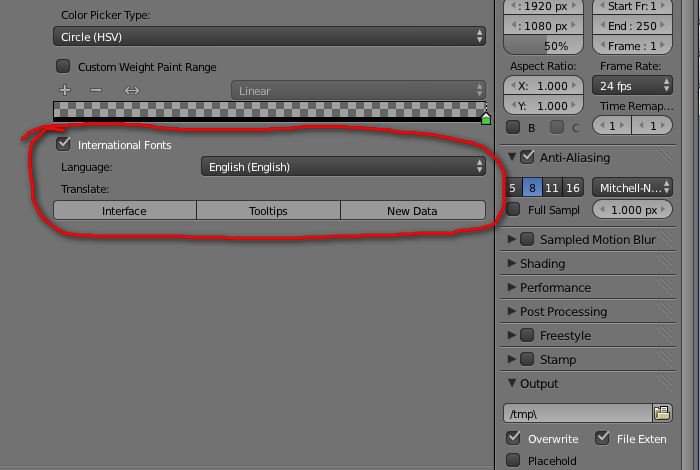This screenshot has width=700, height=470.
Task: Open the Color Picker Type dropdown
Action: (269, 36)
